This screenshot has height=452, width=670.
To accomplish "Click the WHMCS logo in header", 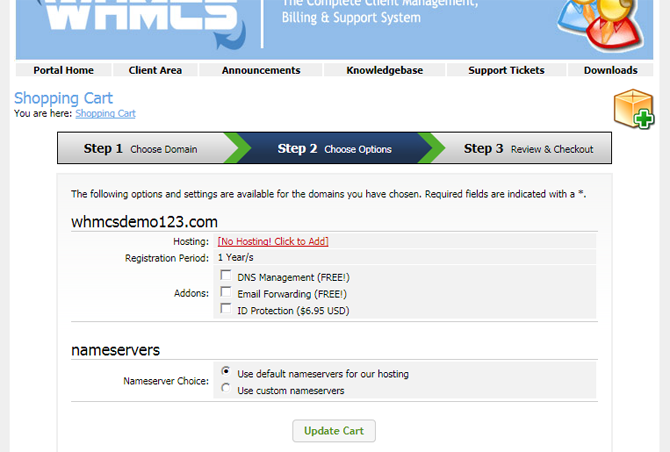I will (x=143, y=23).
